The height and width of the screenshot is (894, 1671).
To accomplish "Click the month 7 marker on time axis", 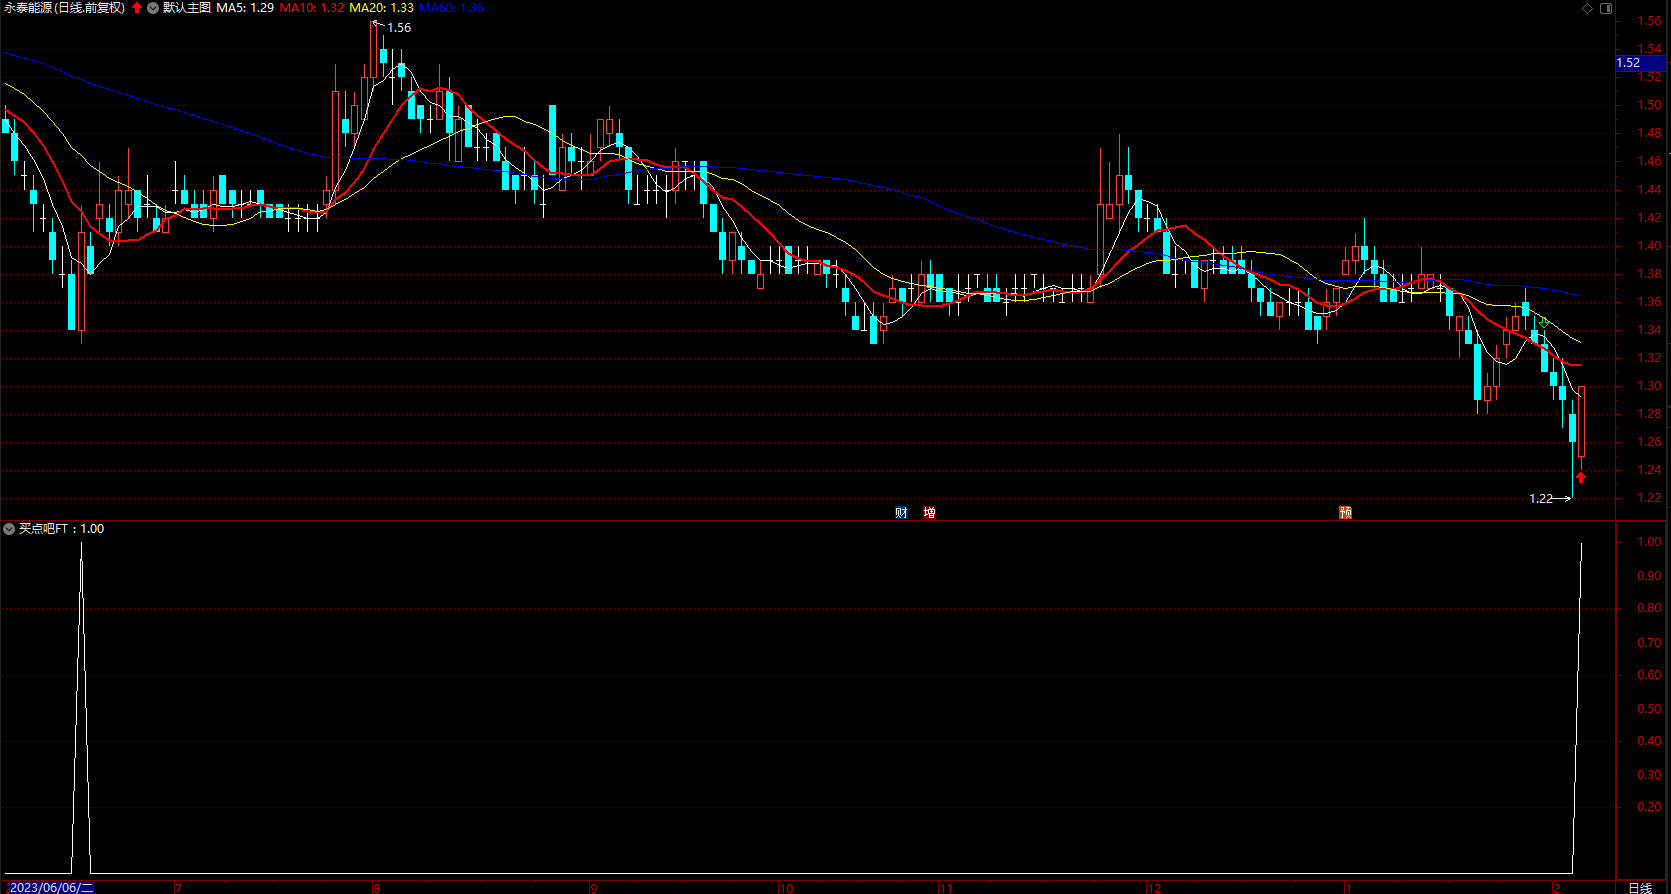I will [178, 887].
